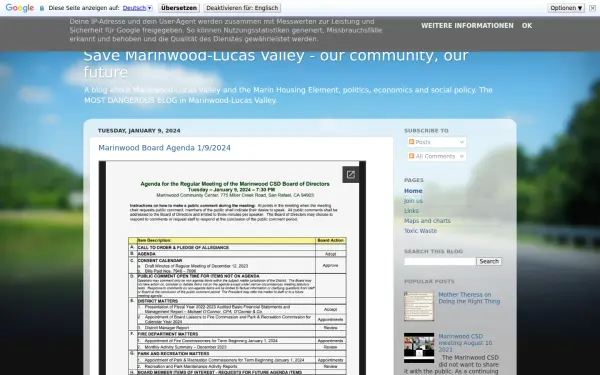Open the Links page

[x=411, y=211]
